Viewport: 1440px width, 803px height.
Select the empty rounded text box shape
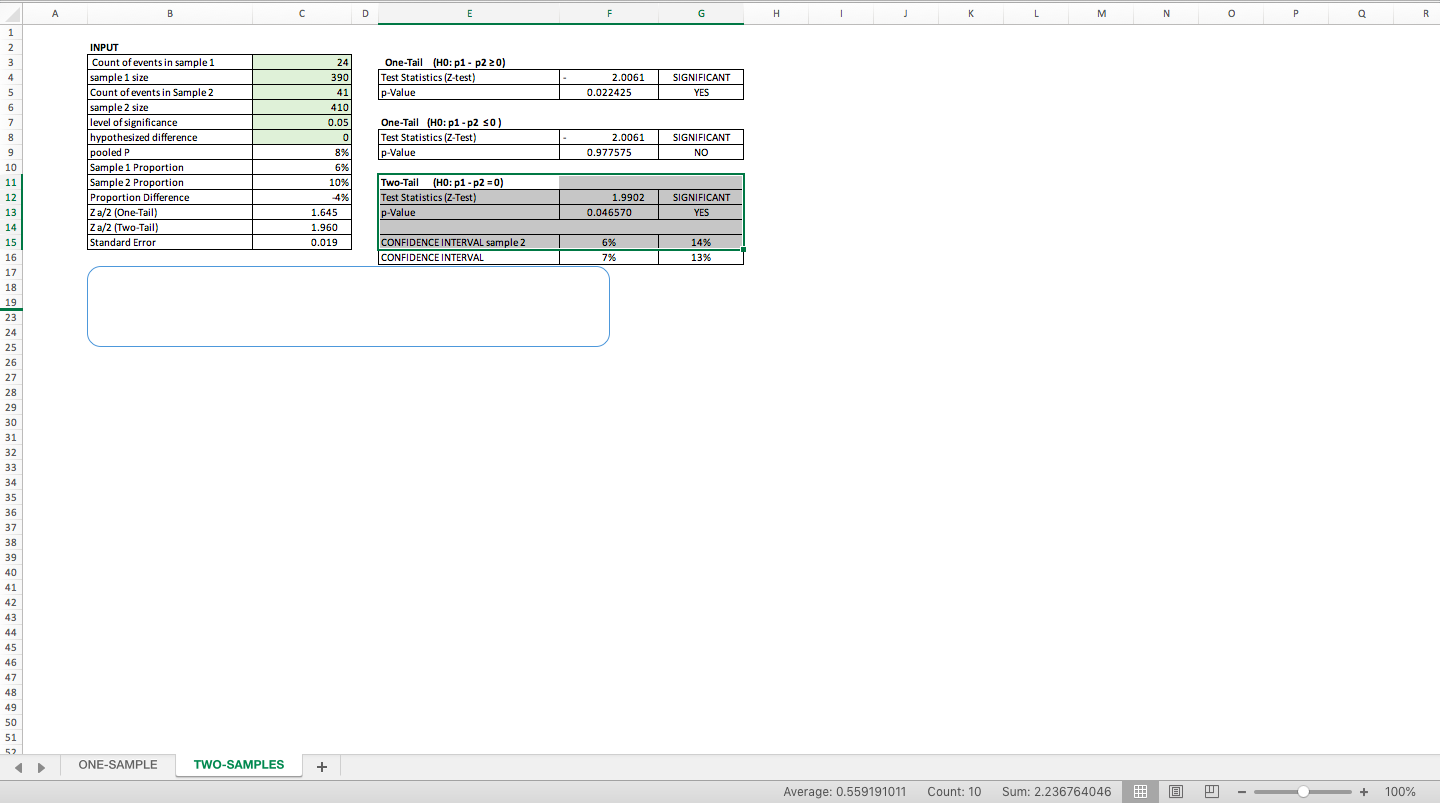(348, 307)
